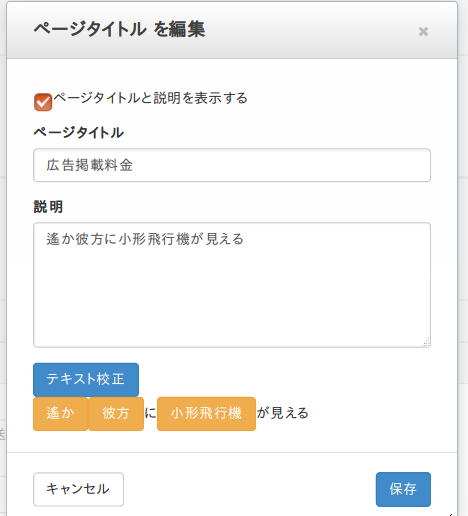This screenshot has height=516, width=468.
Task: Run the テキスト校正 button
Action: [86, 379]
